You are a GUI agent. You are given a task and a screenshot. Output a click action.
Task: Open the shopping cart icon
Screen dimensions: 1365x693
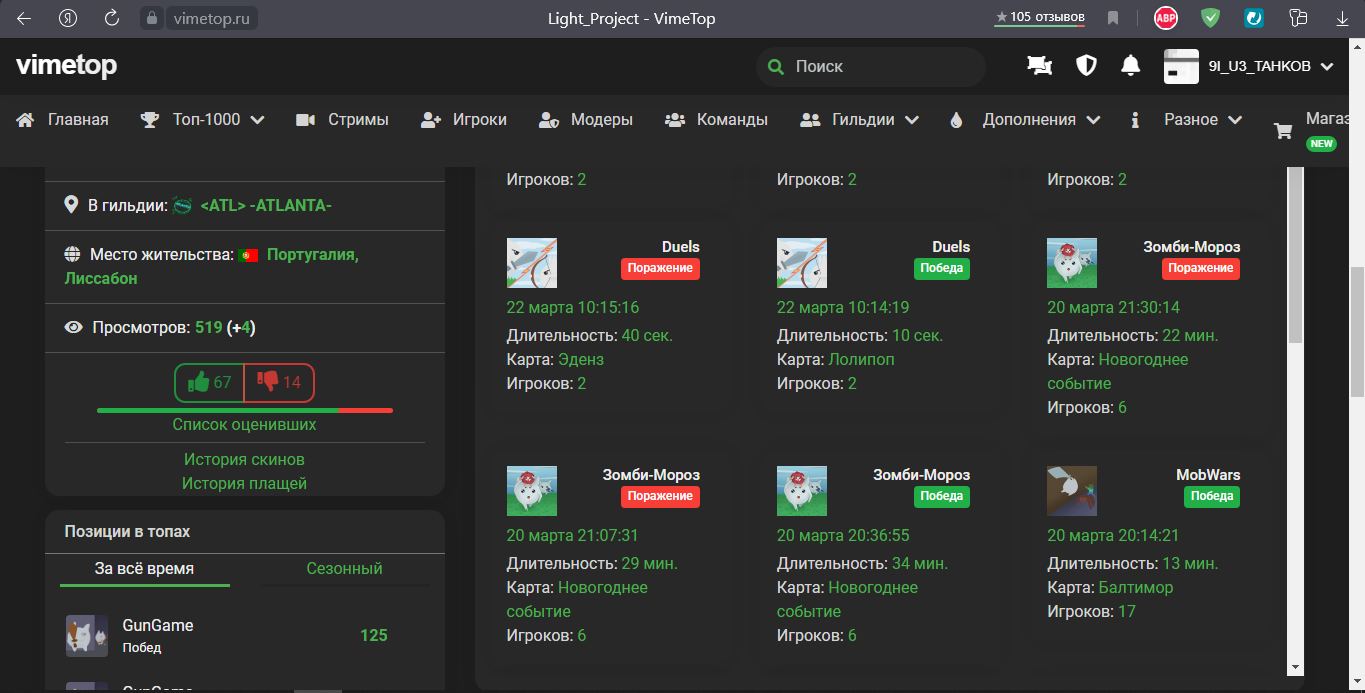pos(1283,131)
